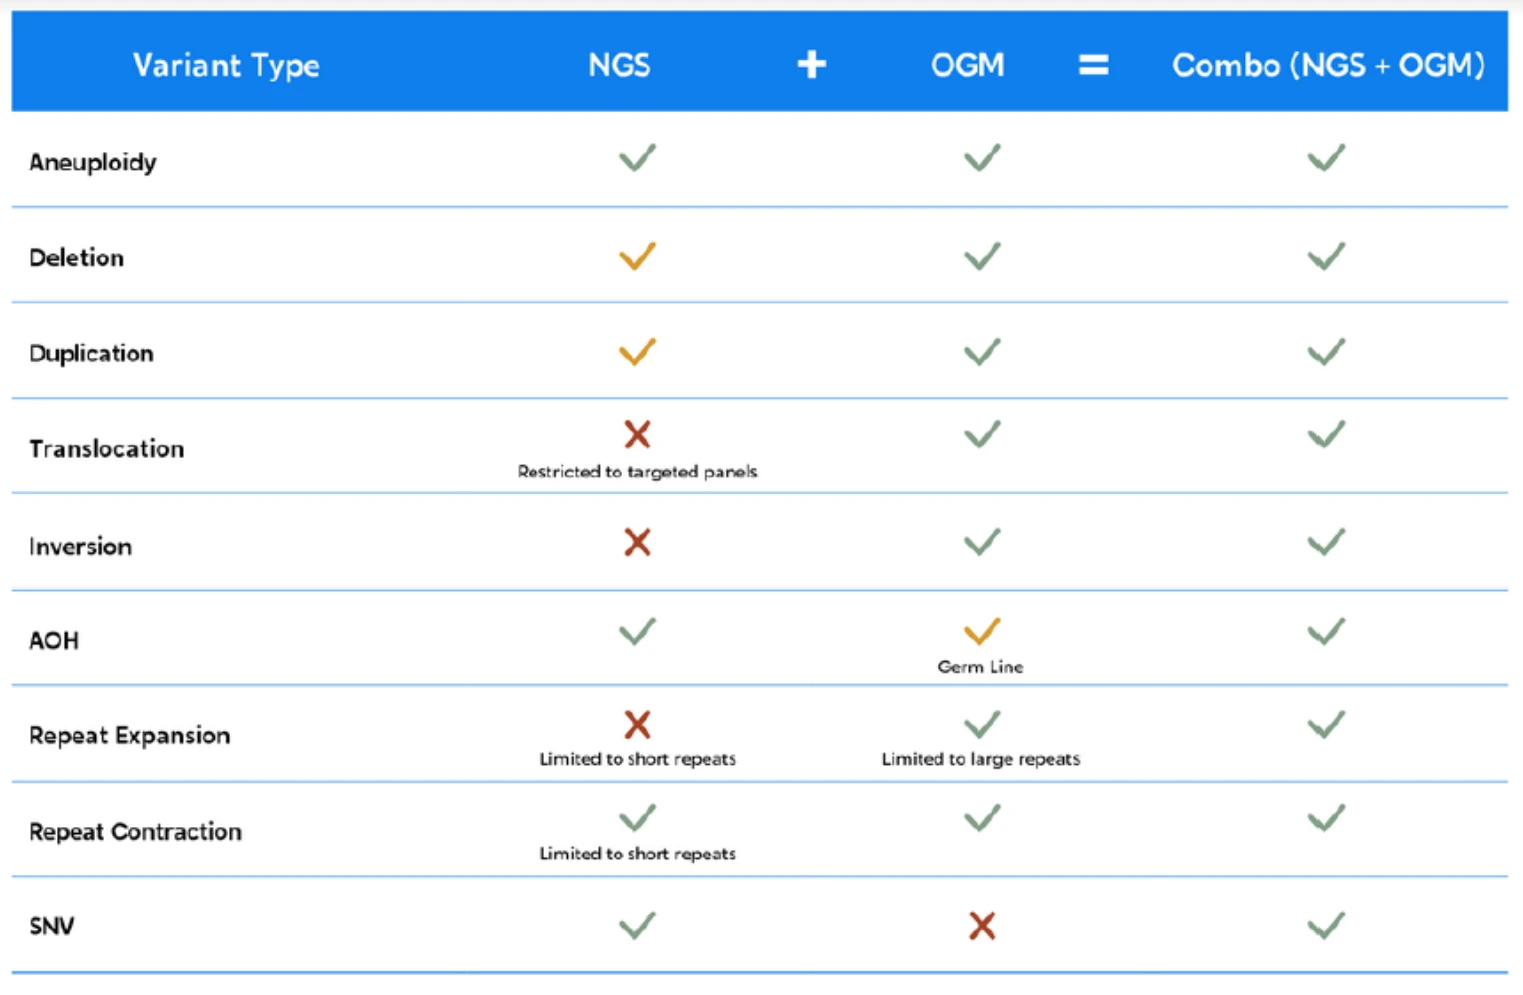
Task: Click the green check for Combo Aneuploidy
Action: coord(1326,158)
